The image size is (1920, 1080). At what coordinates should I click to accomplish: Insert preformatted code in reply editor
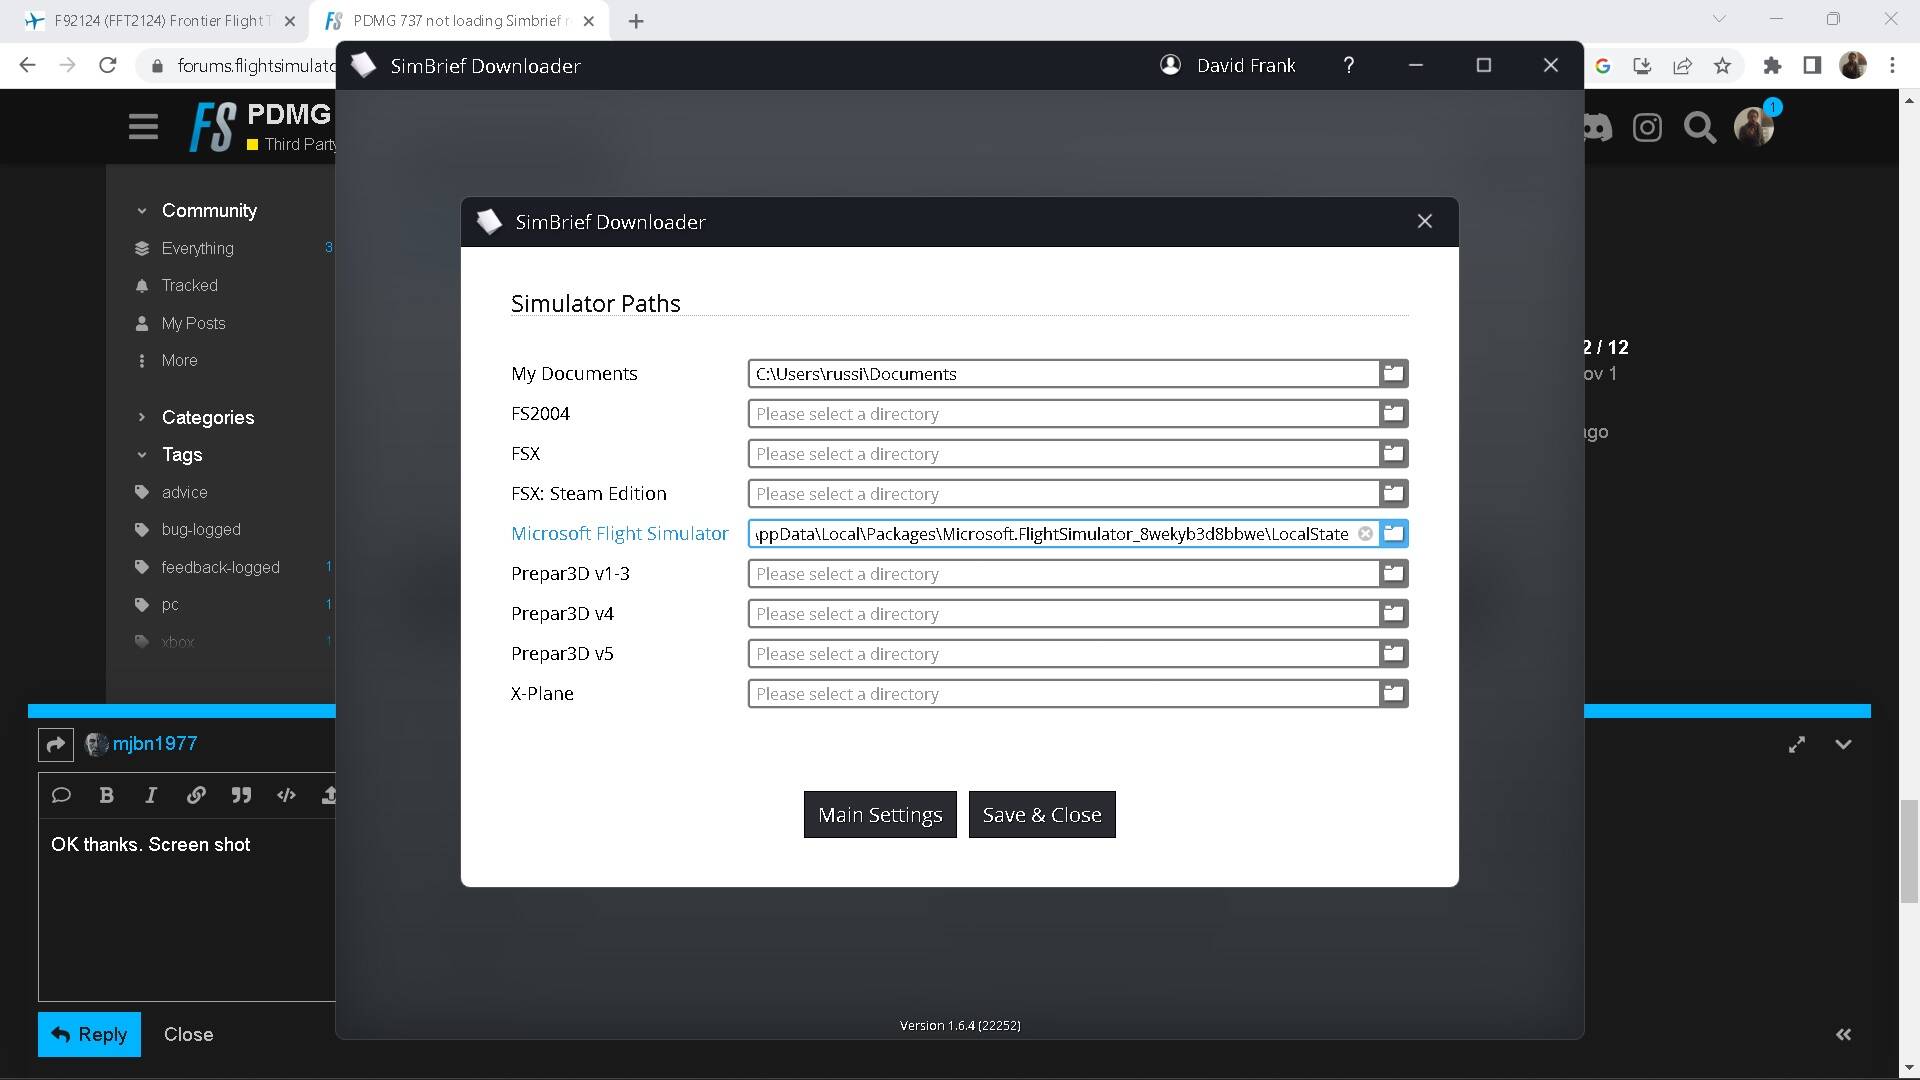click(x=286, y=795)
